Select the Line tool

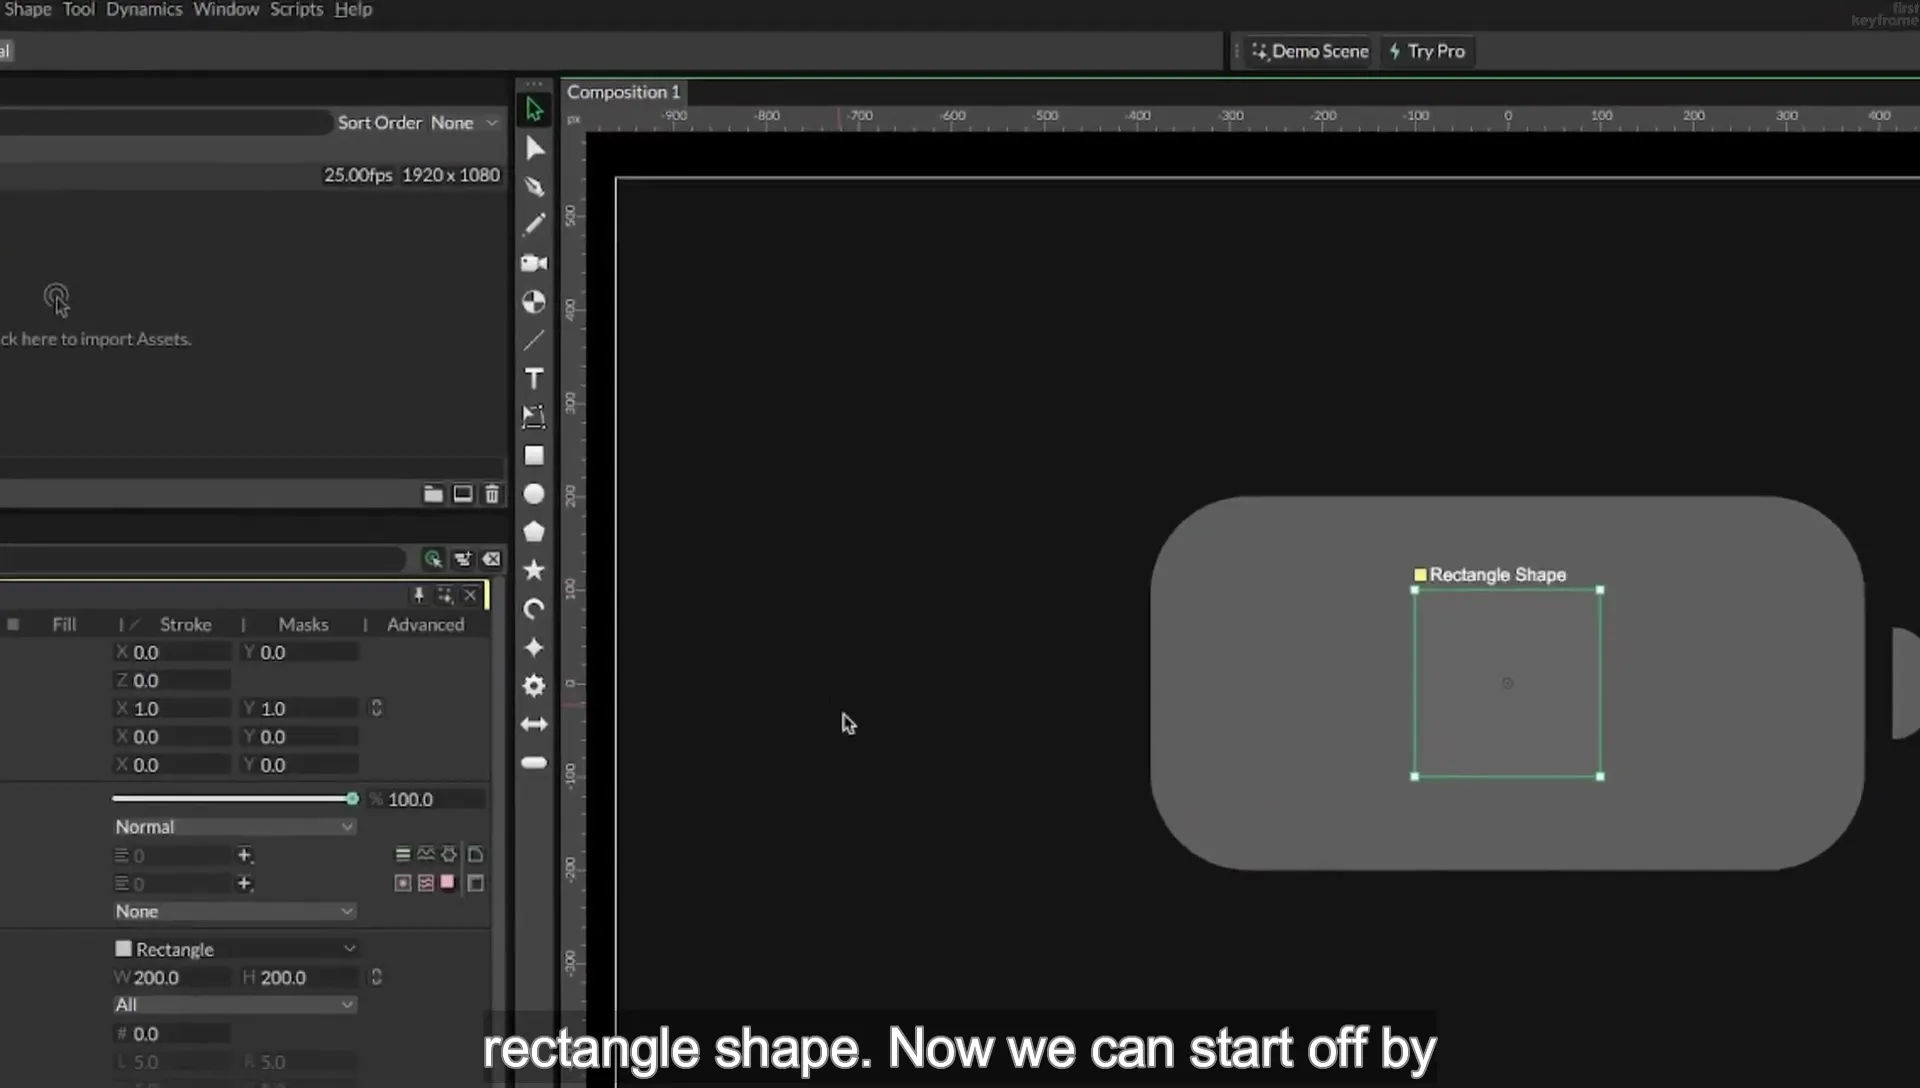coord(534,340)
